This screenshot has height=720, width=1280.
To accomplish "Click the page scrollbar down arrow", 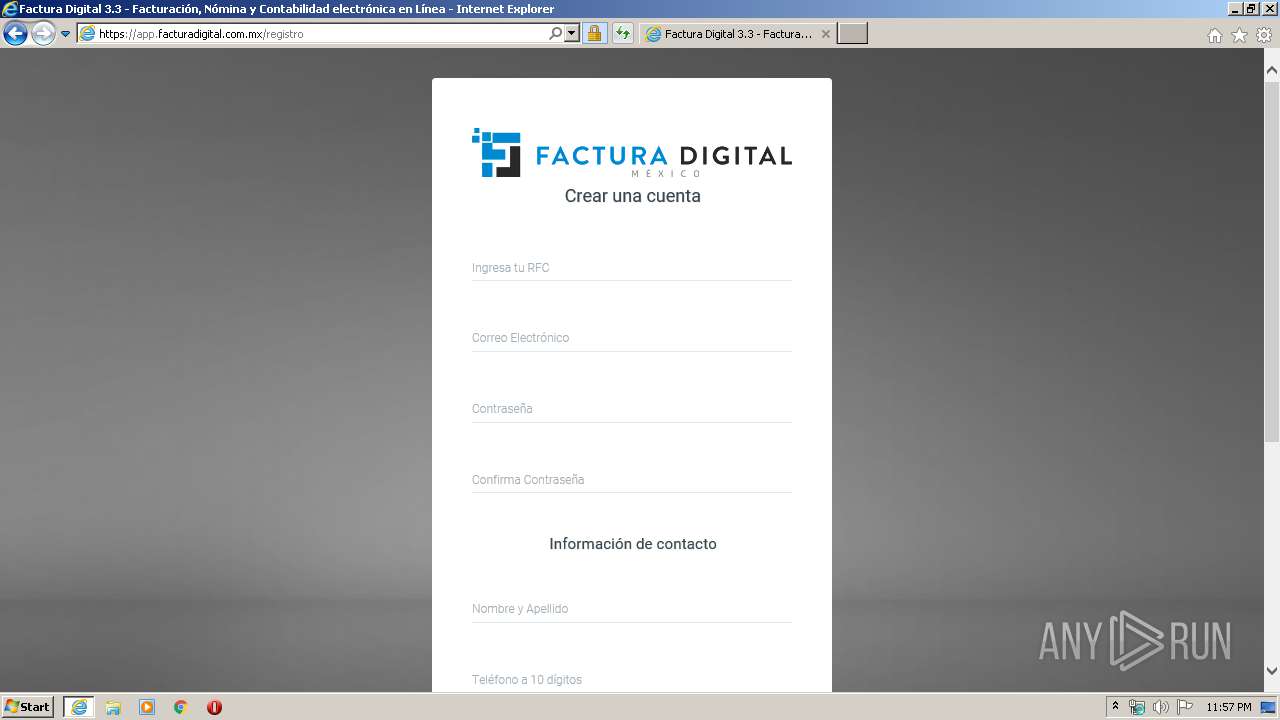I will click(x=1272, y=671).
